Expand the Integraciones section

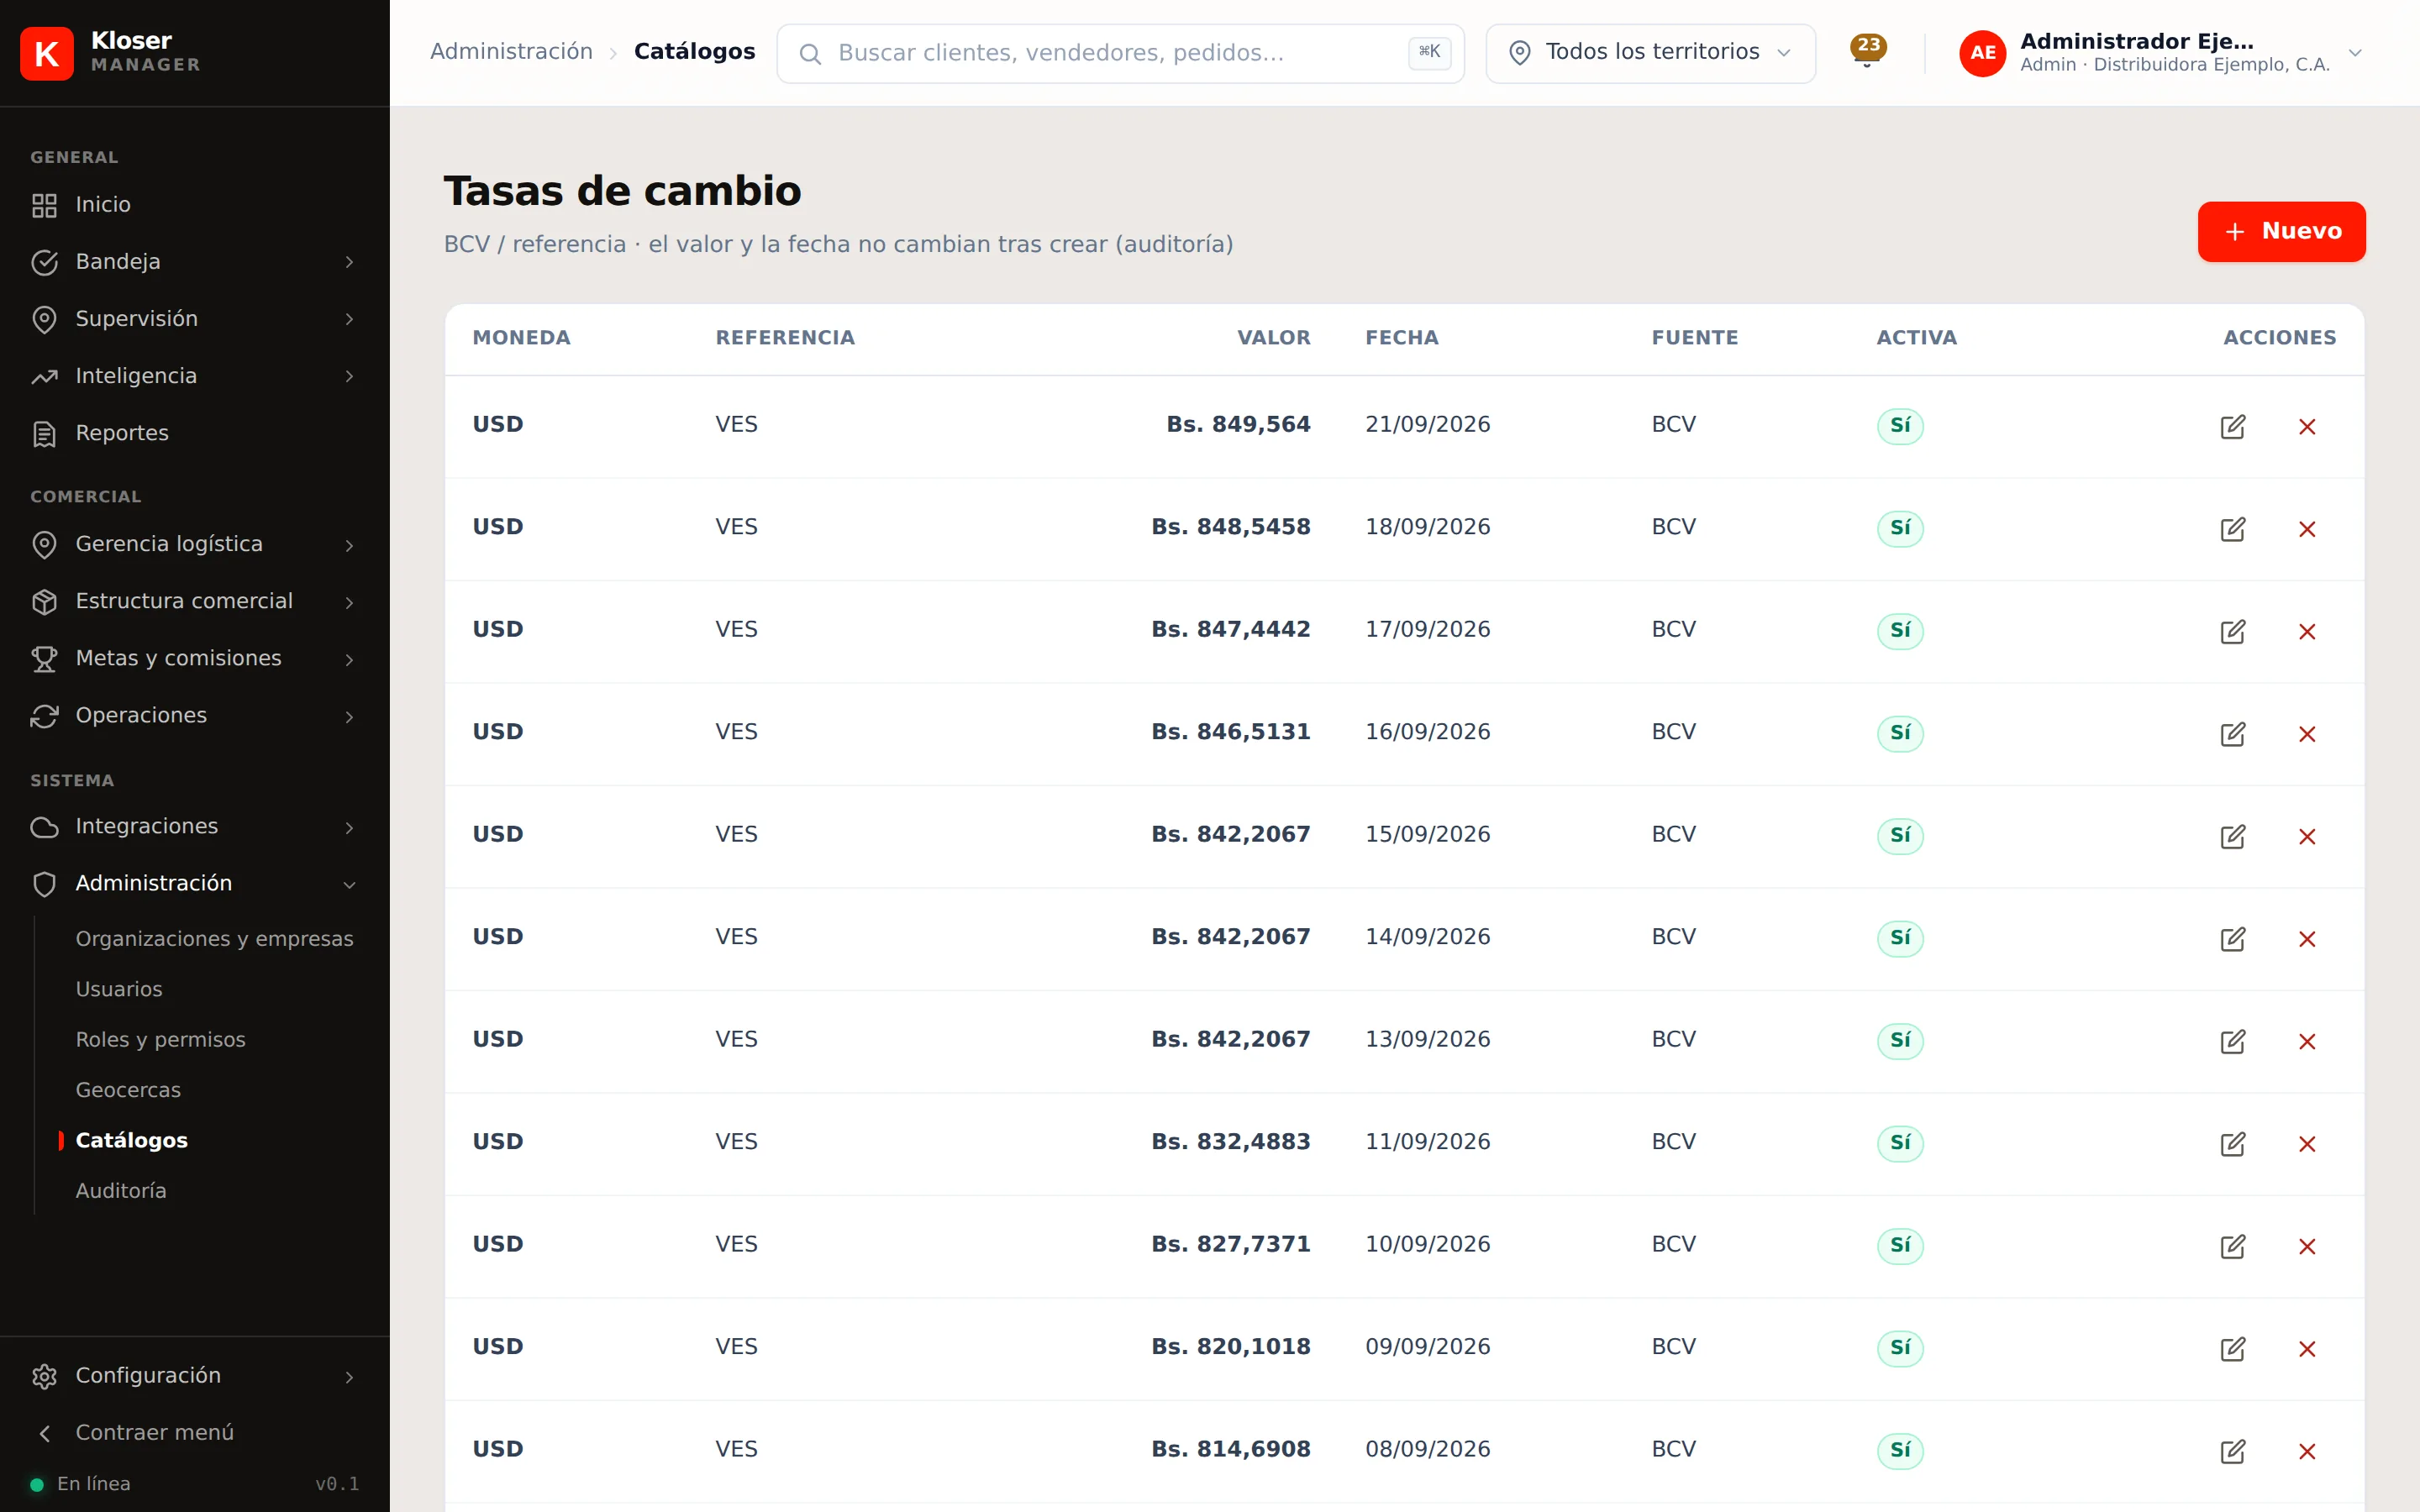click(194, 827)
